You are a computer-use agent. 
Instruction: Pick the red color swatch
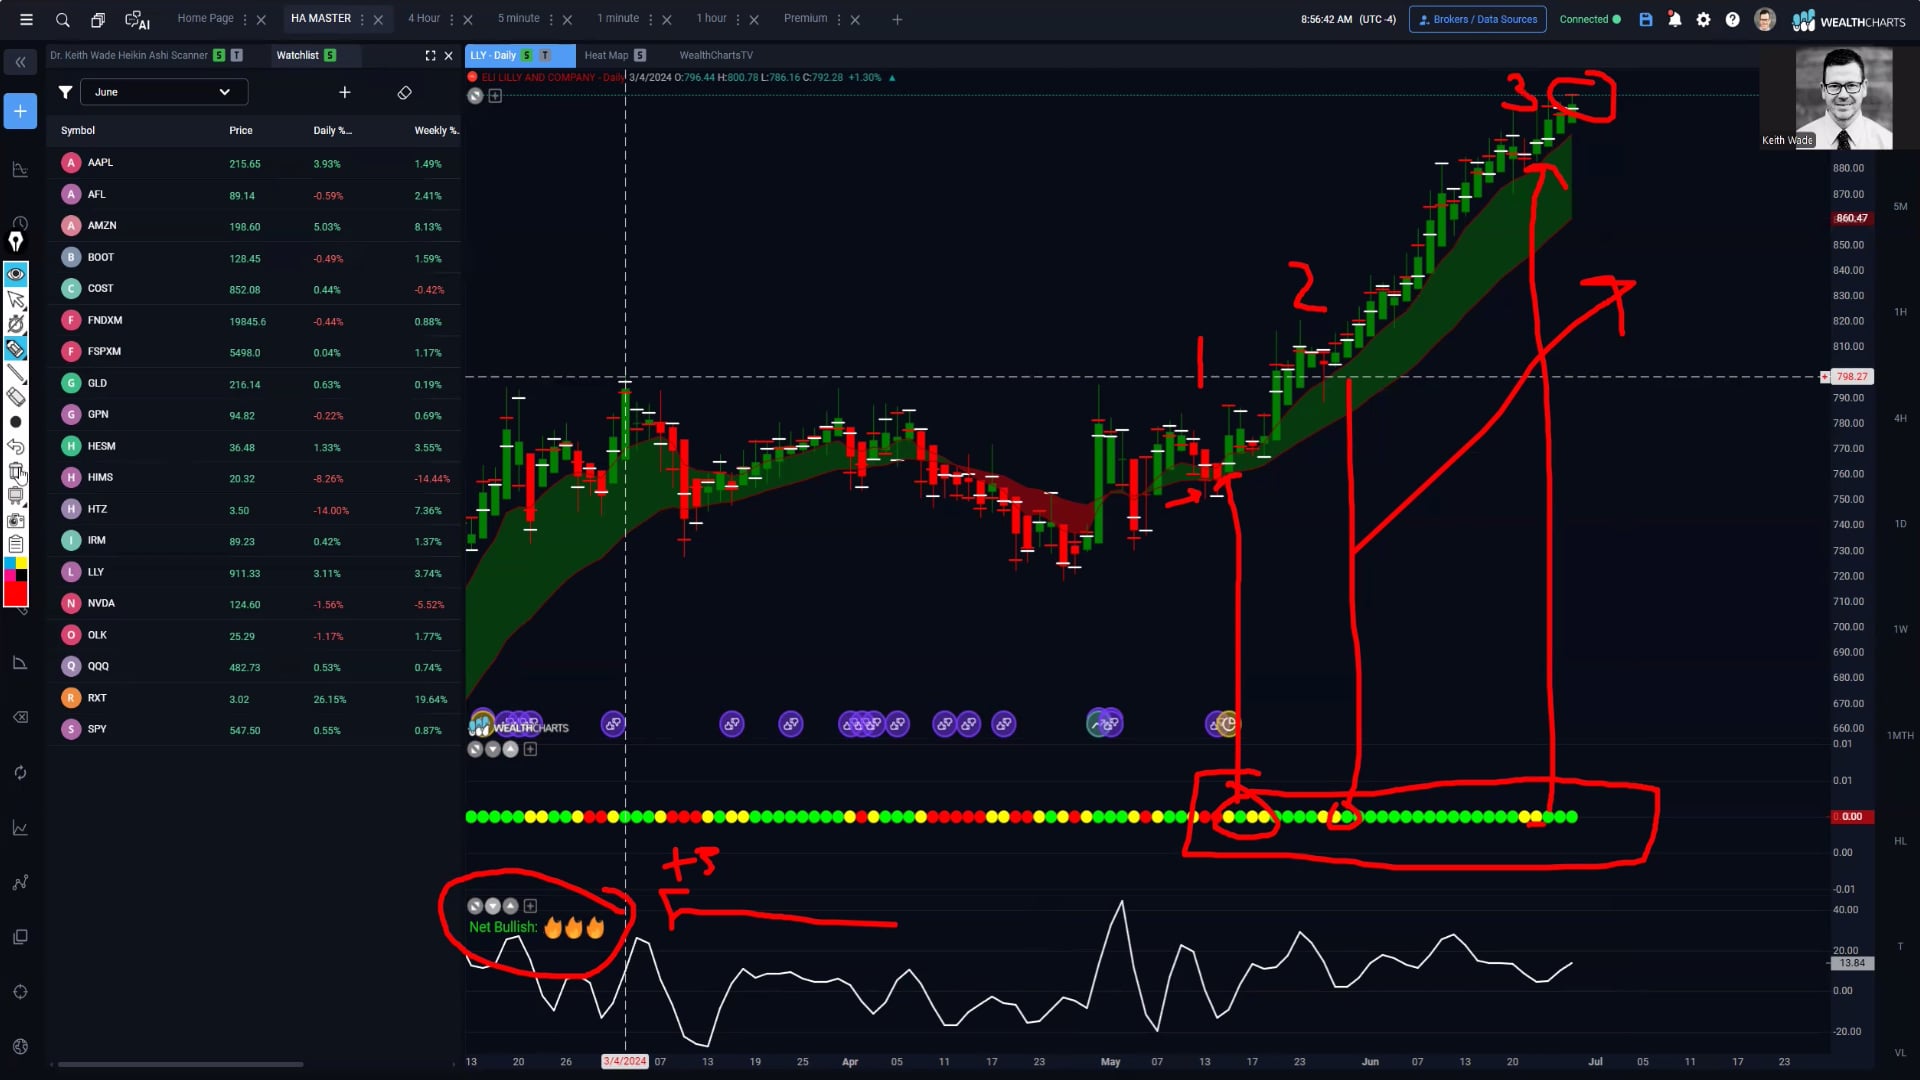coord(16,594)
